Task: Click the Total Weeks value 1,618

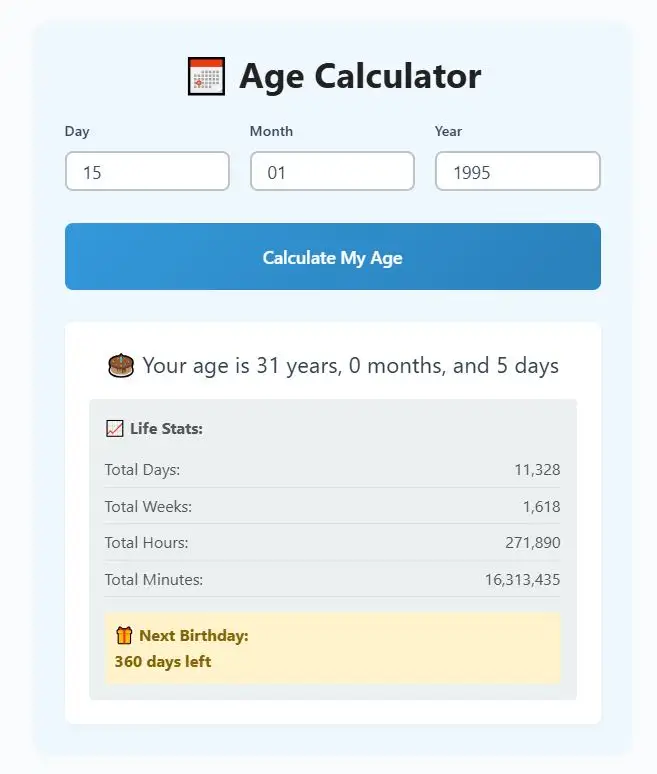Action: [541, 507]
